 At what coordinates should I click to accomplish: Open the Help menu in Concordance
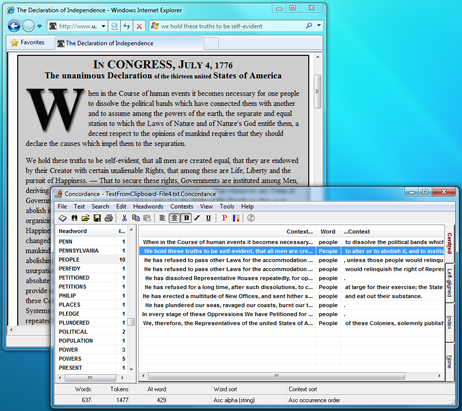click(x=247, y=206)
